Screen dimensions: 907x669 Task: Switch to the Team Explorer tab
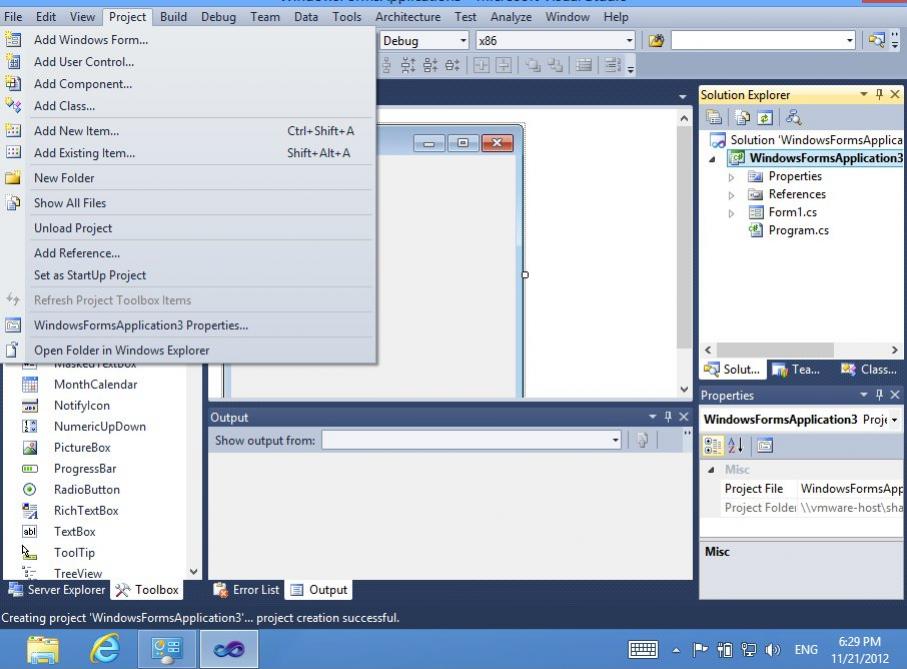pos(795,369)
